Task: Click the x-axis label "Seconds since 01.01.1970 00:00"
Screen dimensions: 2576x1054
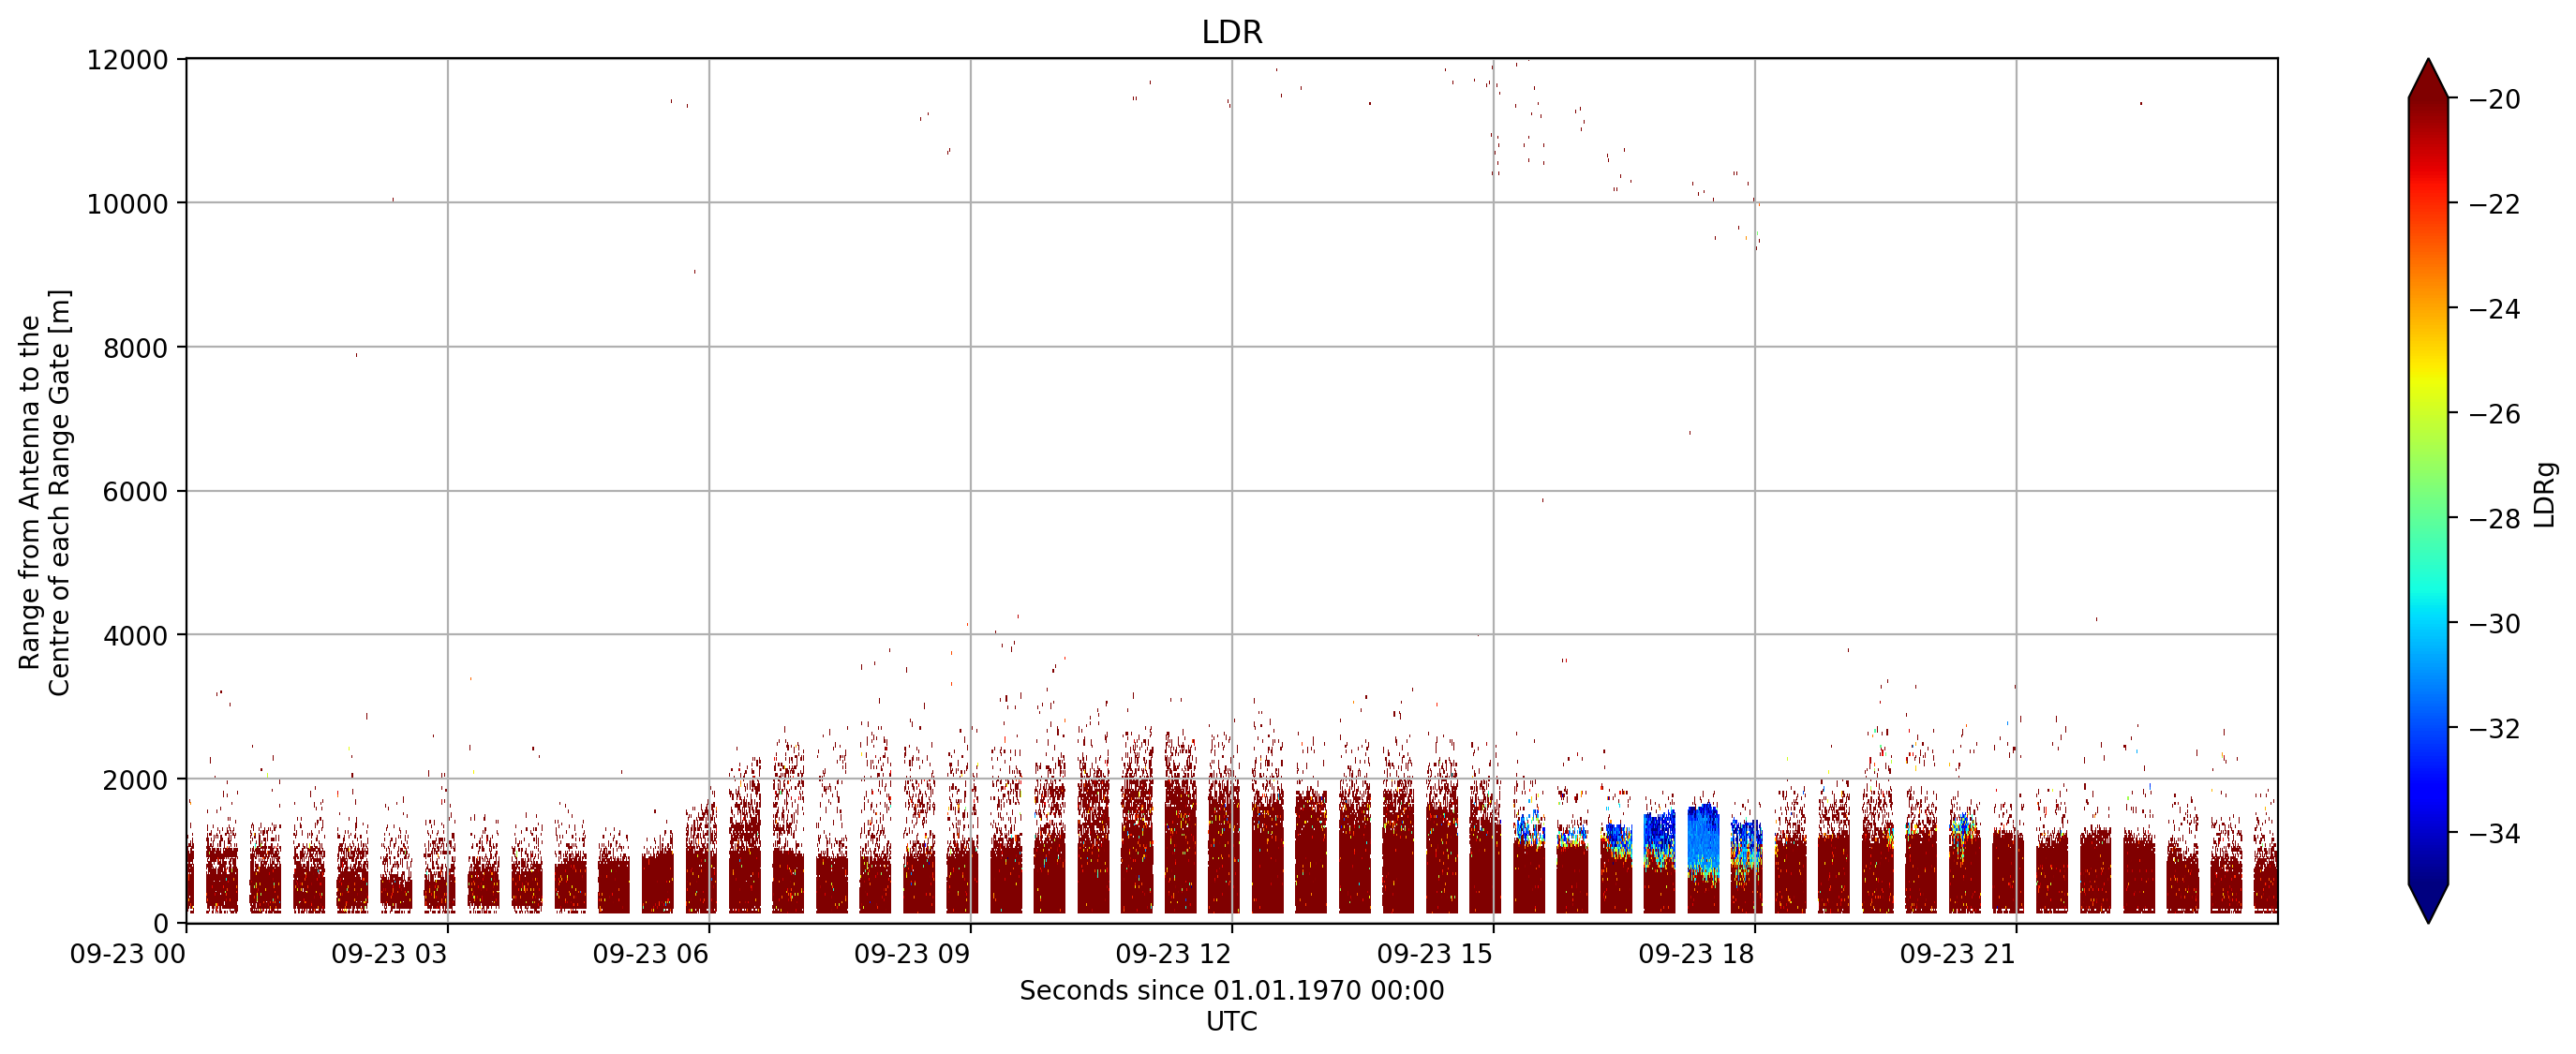Action: click(1231, 990)
